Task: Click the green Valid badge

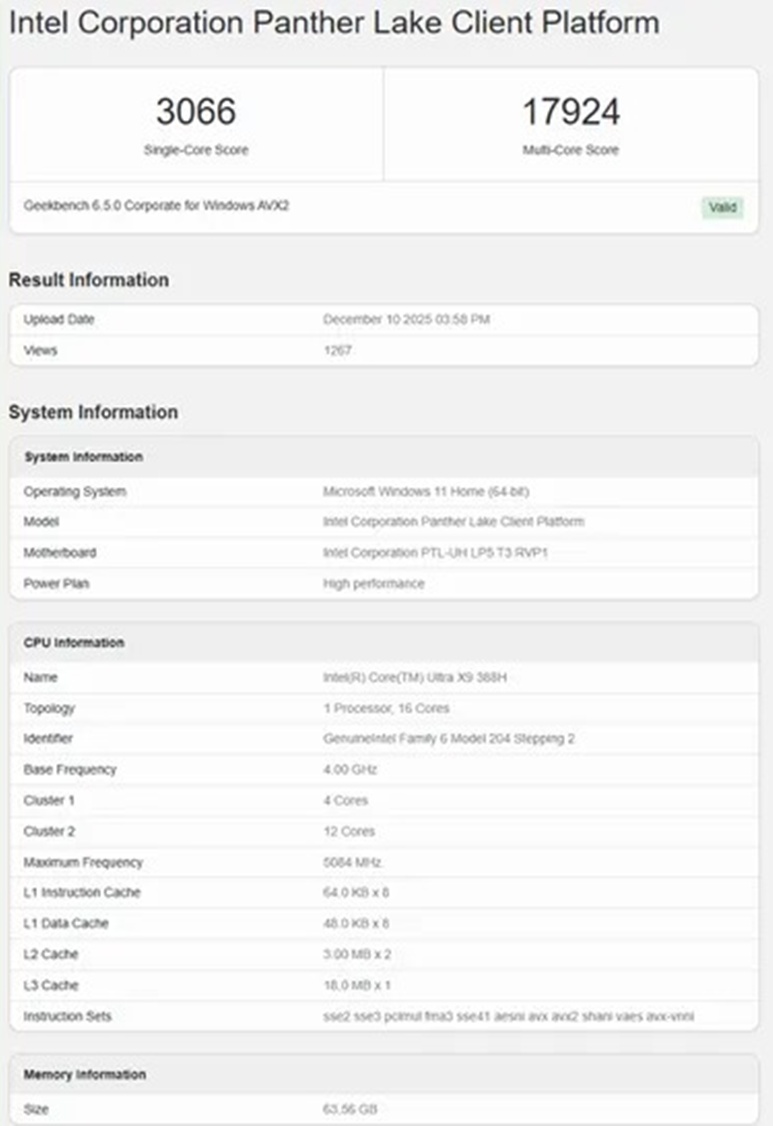Action: (722, 207)
